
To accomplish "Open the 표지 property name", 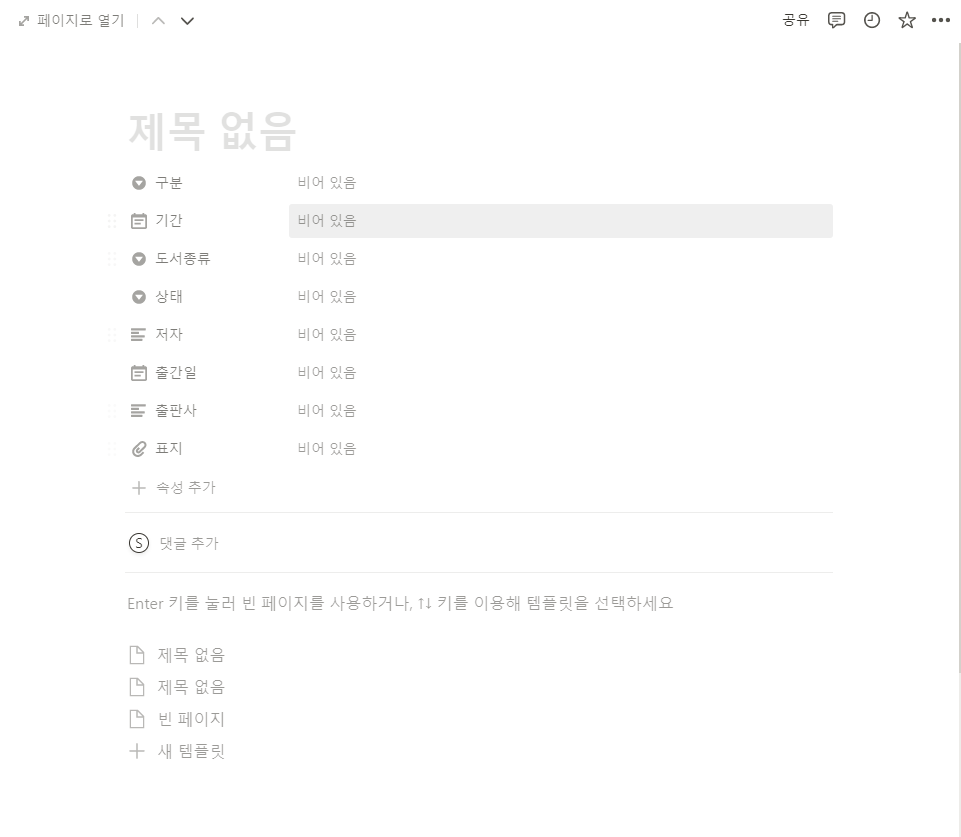I will (169, 449).
